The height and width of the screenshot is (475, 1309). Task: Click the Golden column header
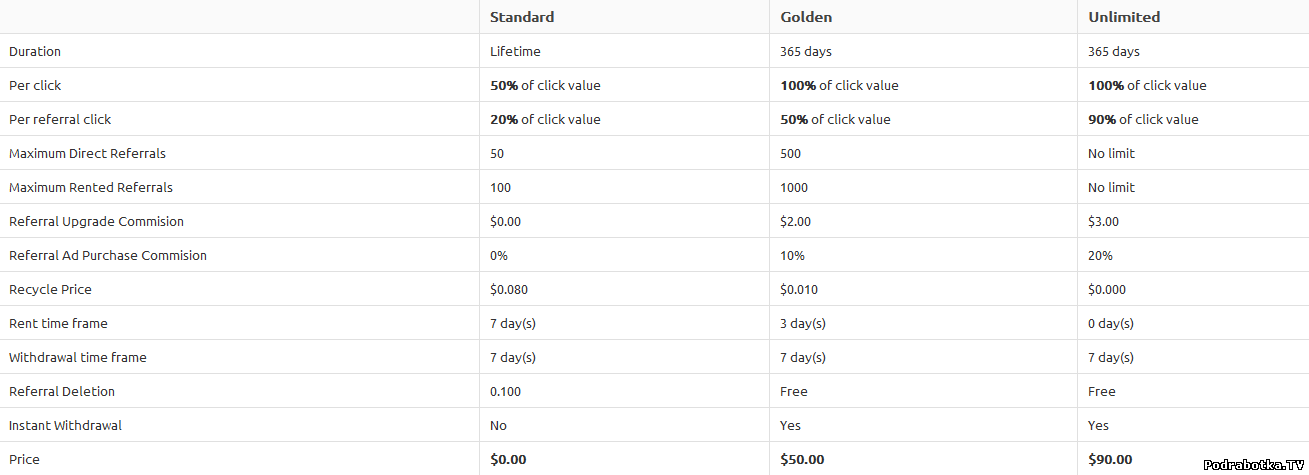point(806,17)
